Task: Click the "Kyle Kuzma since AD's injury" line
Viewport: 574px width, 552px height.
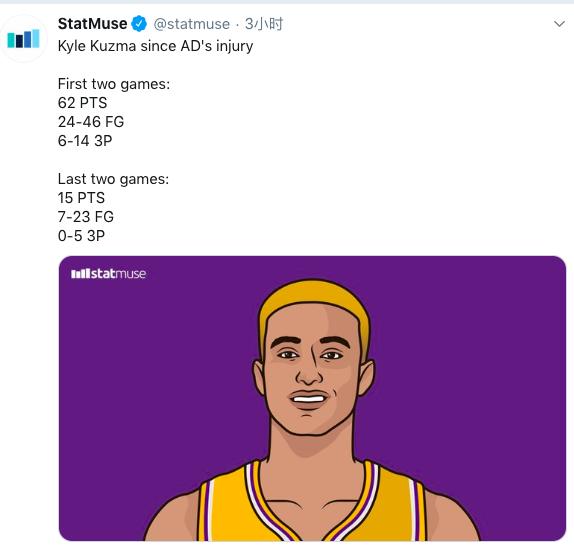Action: click(x=155, y=46)
